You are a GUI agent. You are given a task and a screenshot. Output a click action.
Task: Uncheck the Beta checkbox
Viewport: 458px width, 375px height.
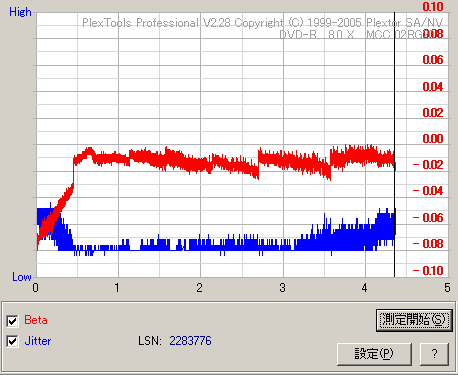[x=12, y=321]
